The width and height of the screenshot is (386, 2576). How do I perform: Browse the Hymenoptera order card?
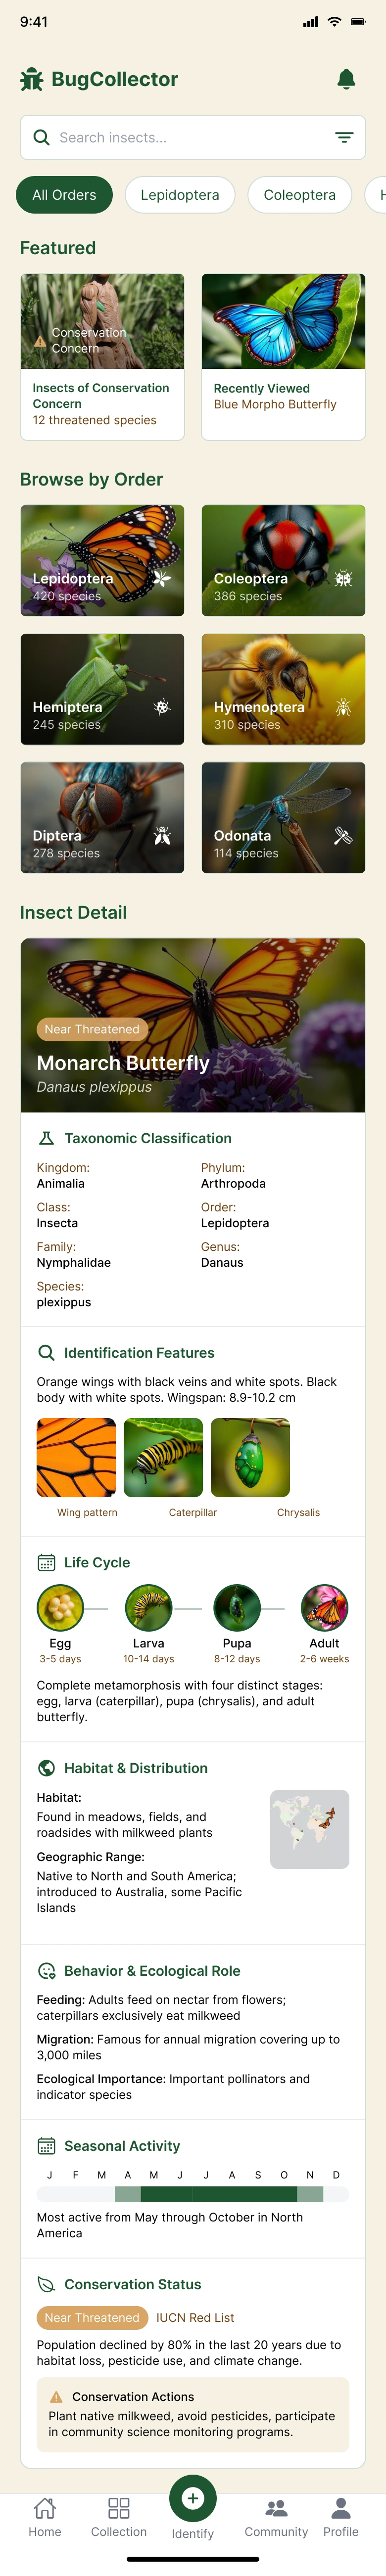(283, 689)
